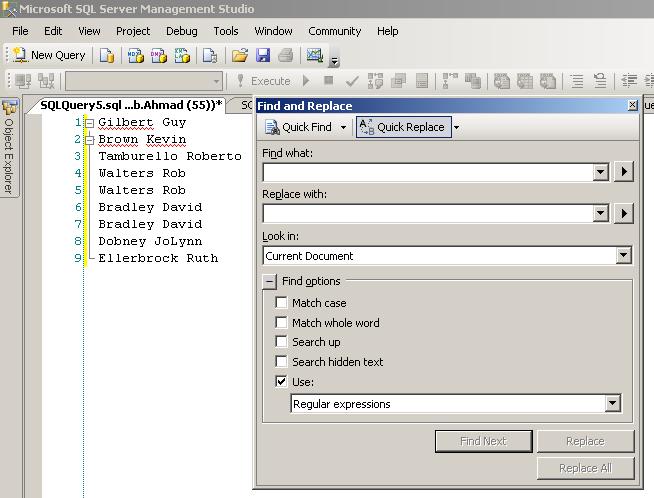The image size is (654, 498).
Task: Open the Find what history dropdown
Action: pyautogui.click(x=600, y=172)
